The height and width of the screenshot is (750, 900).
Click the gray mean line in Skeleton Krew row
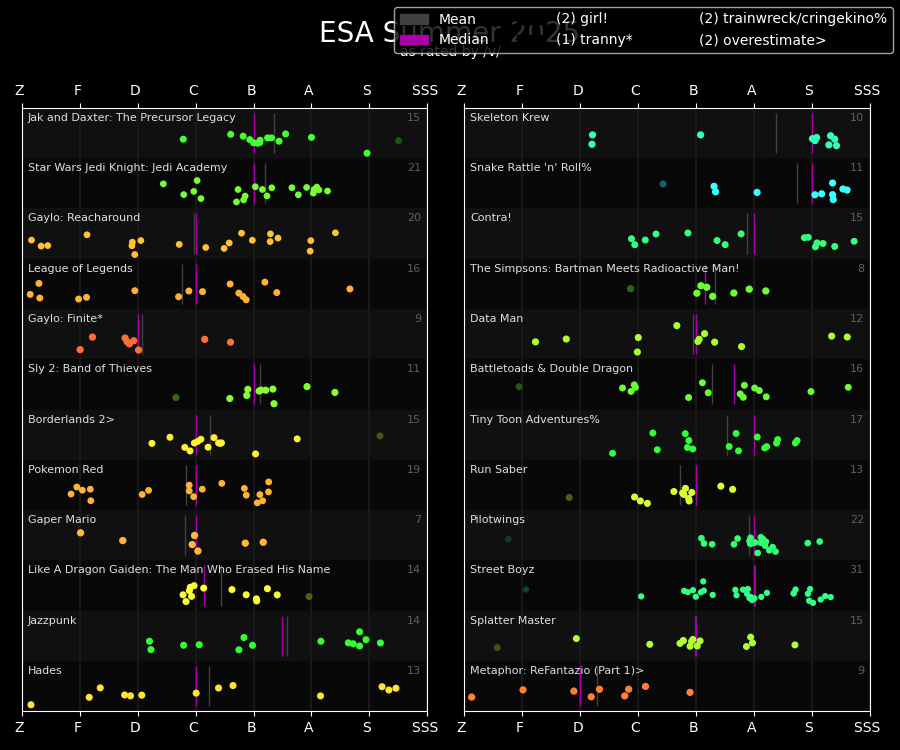[777, 134]
